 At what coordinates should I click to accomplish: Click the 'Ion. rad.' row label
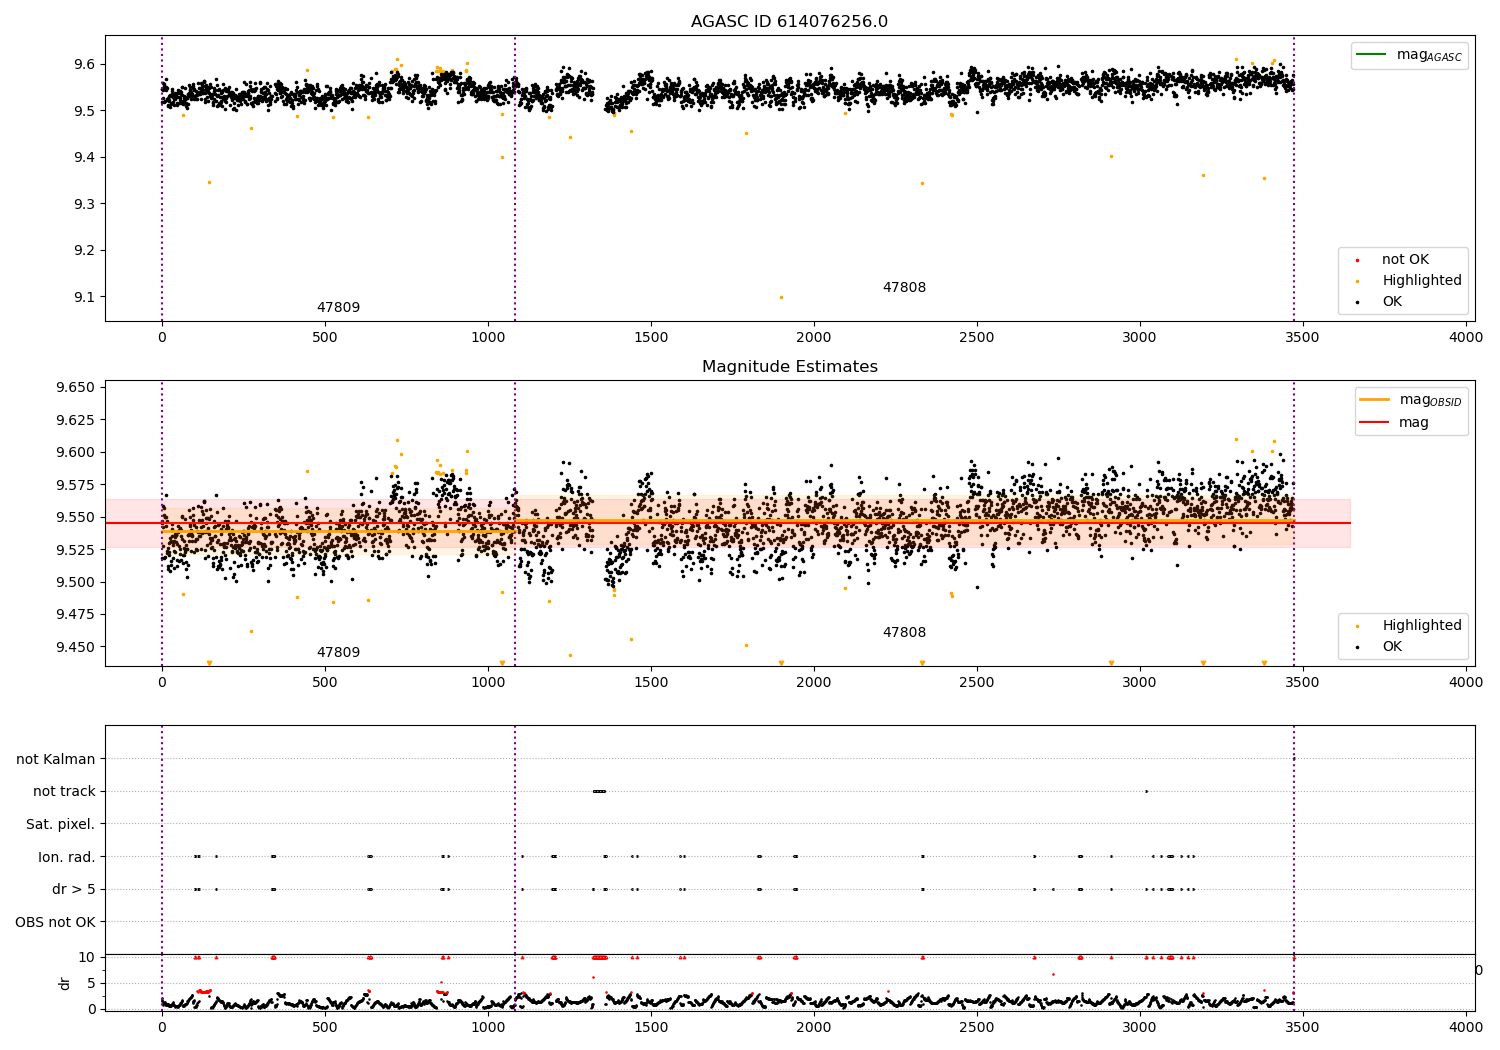click(67, 857)
